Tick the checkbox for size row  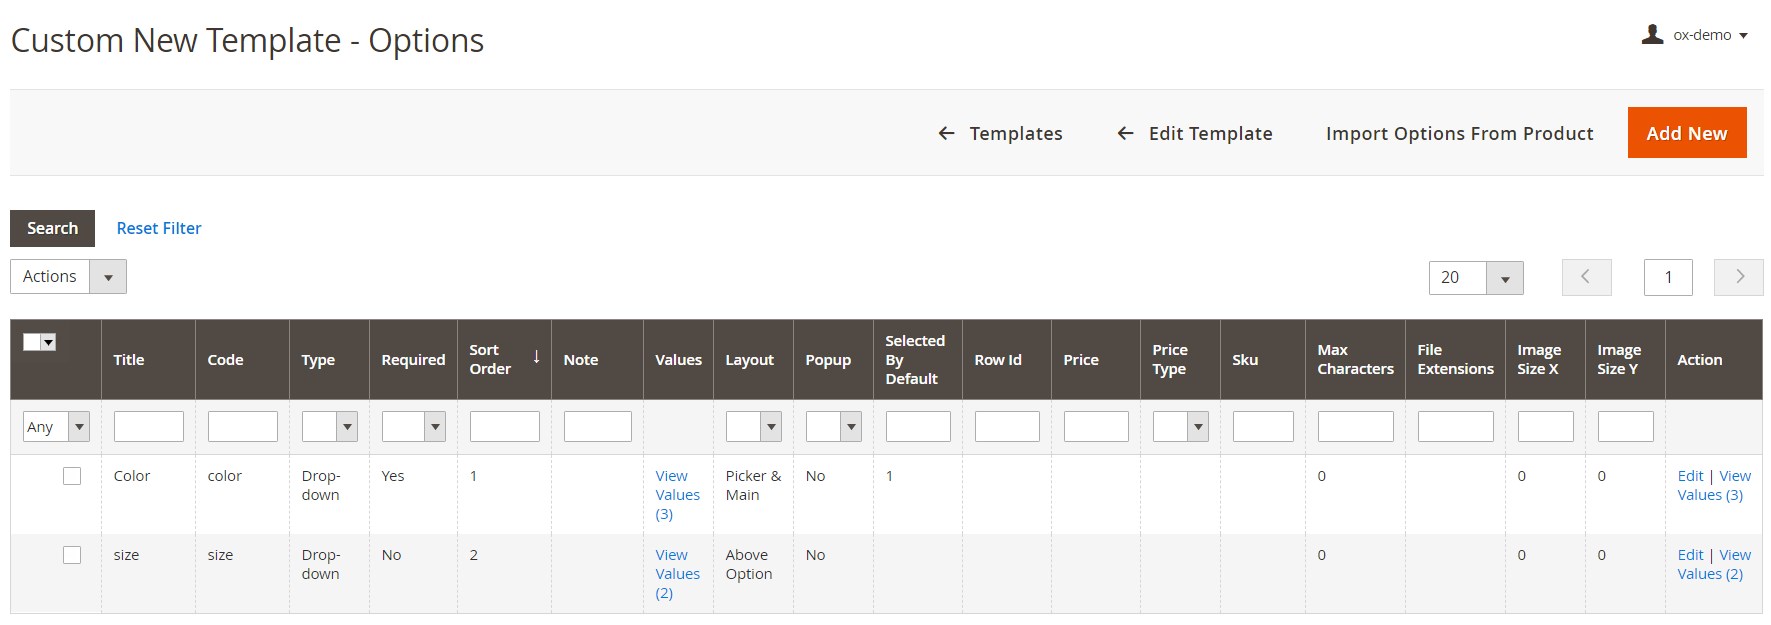coord(72,555)
